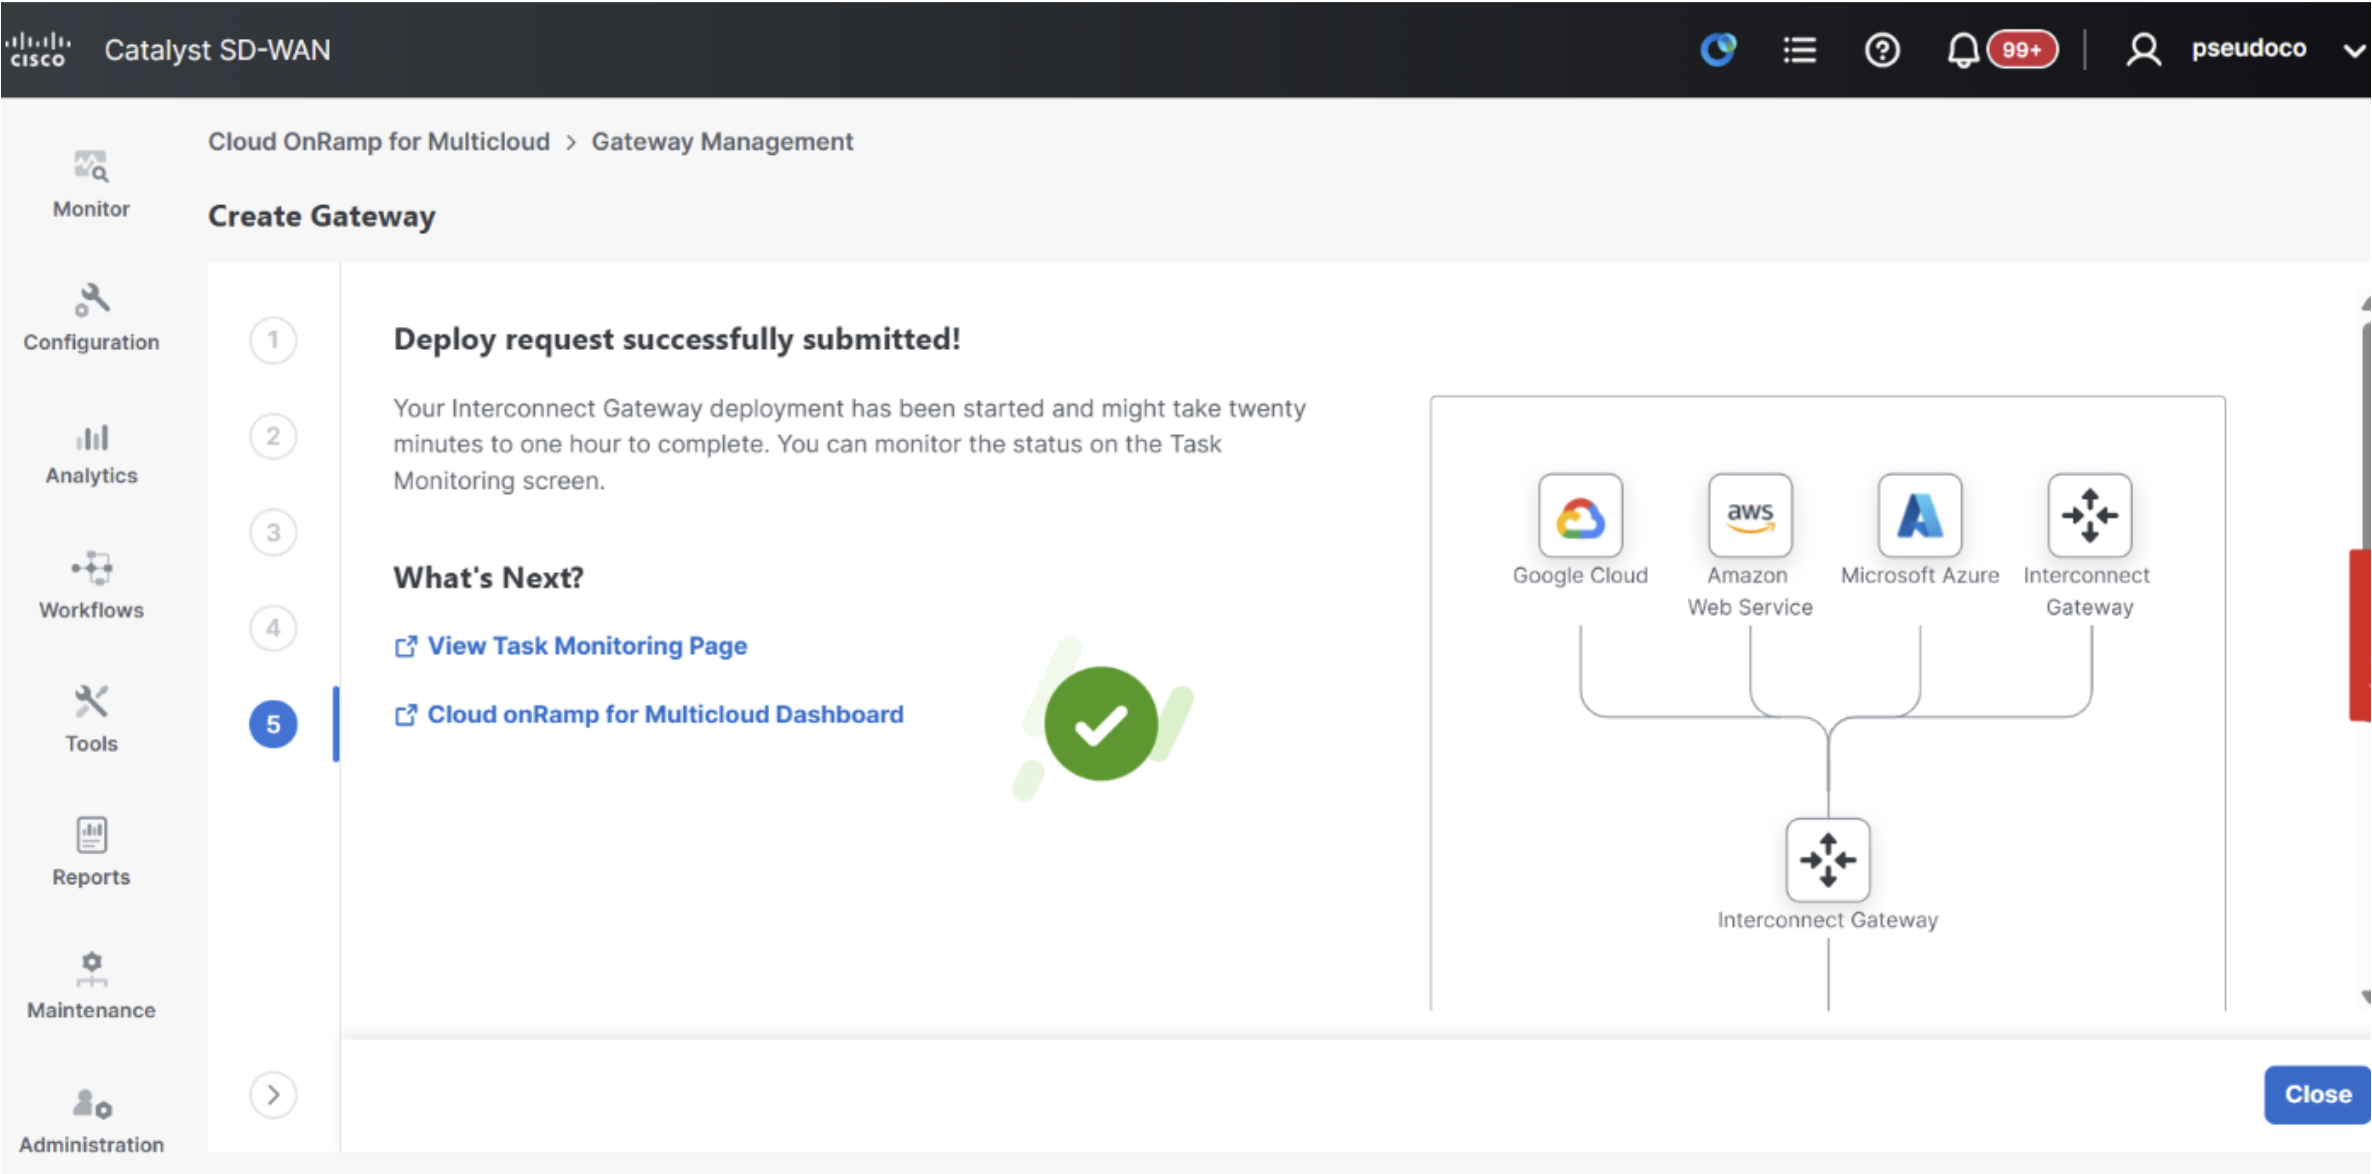The width and height of the screenshot is (2372, 1174).
Task: Open Cloud onRamp for Multicloud Dashboard link
Action: point(665,714)
